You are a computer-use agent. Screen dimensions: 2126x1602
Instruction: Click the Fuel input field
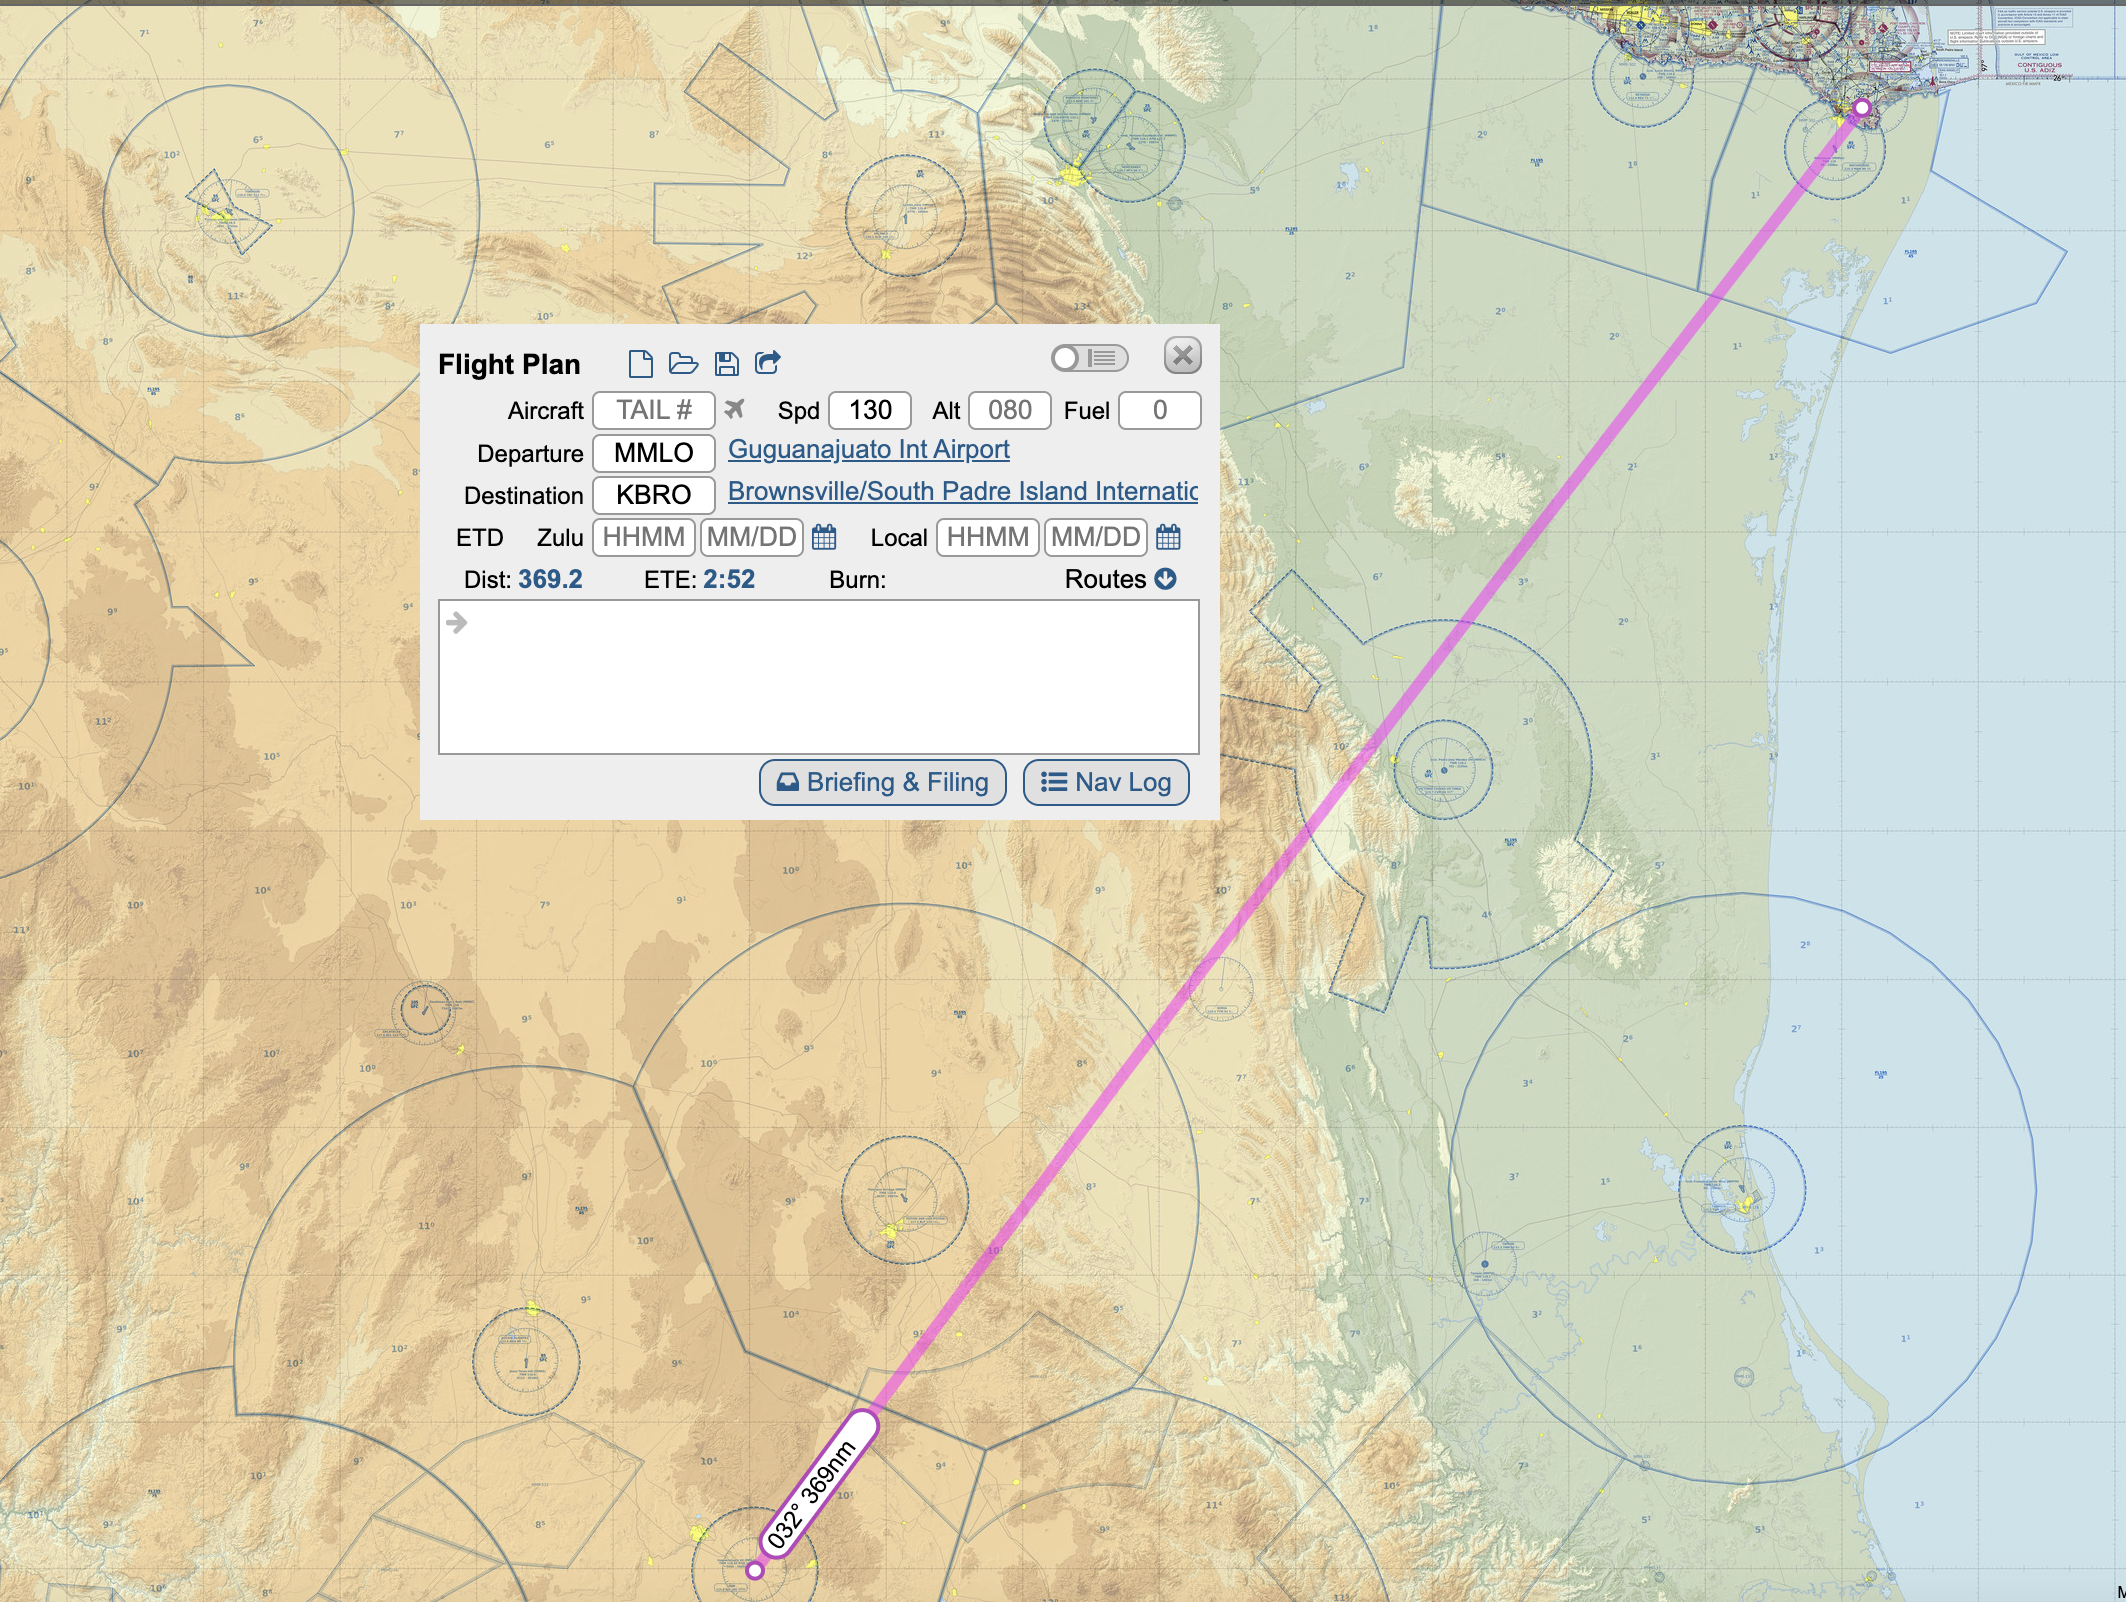pos(1160,410)
